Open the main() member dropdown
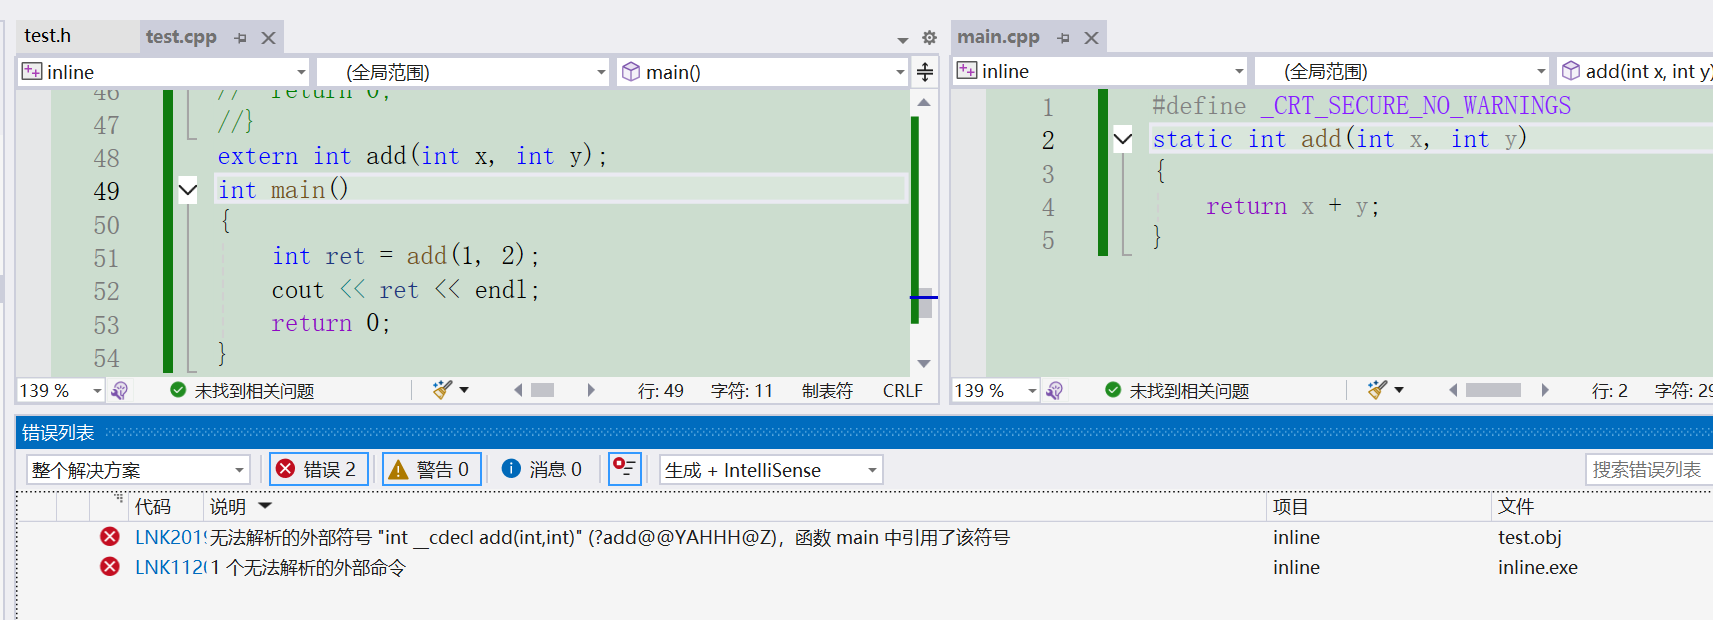This screenshot has width=1713, height=620. [x=763, y=72]
